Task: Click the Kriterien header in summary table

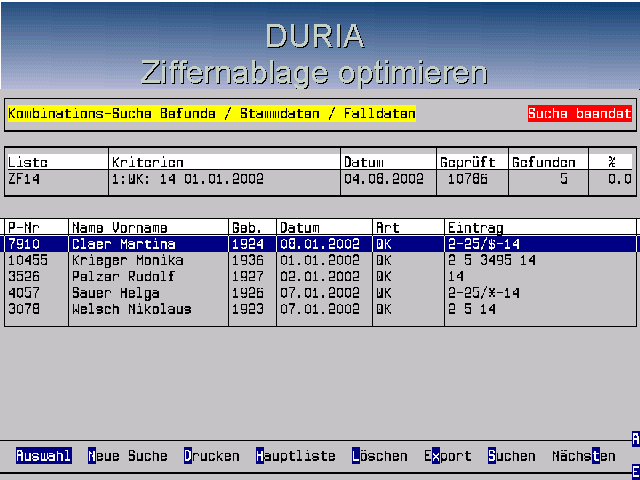Action: (x=147, y=162)
